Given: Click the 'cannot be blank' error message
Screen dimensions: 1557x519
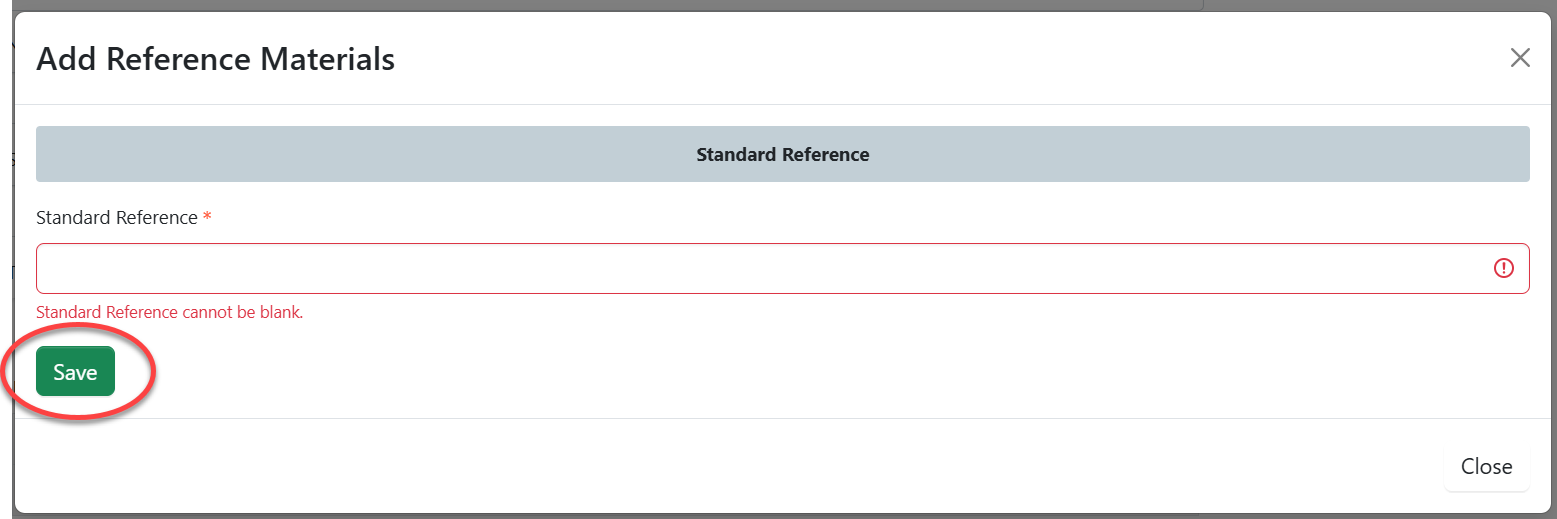Looking at the screenshot, I should click(169, 312).
